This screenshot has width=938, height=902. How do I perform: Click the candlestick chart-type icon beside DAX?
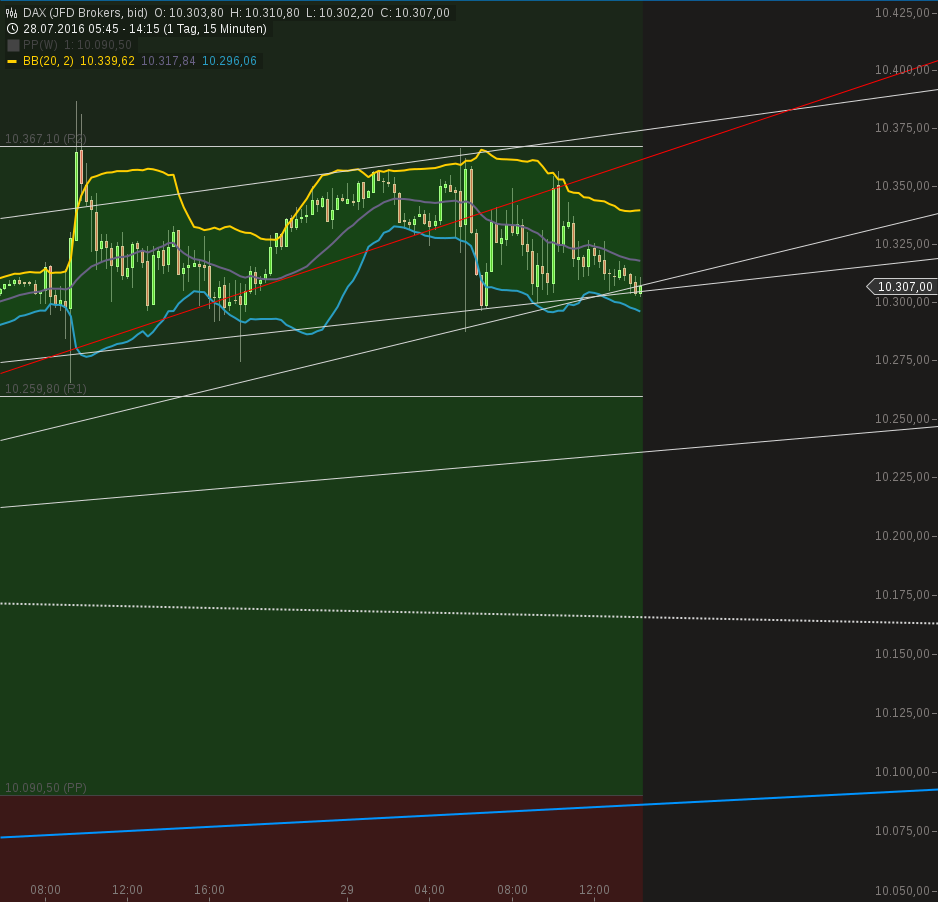pos(11,13)
